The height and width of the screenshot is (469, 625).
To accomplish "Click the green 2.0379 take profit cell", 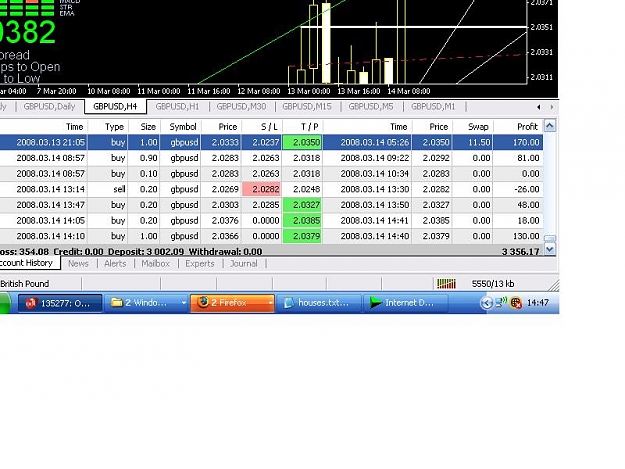I will 303,236.
